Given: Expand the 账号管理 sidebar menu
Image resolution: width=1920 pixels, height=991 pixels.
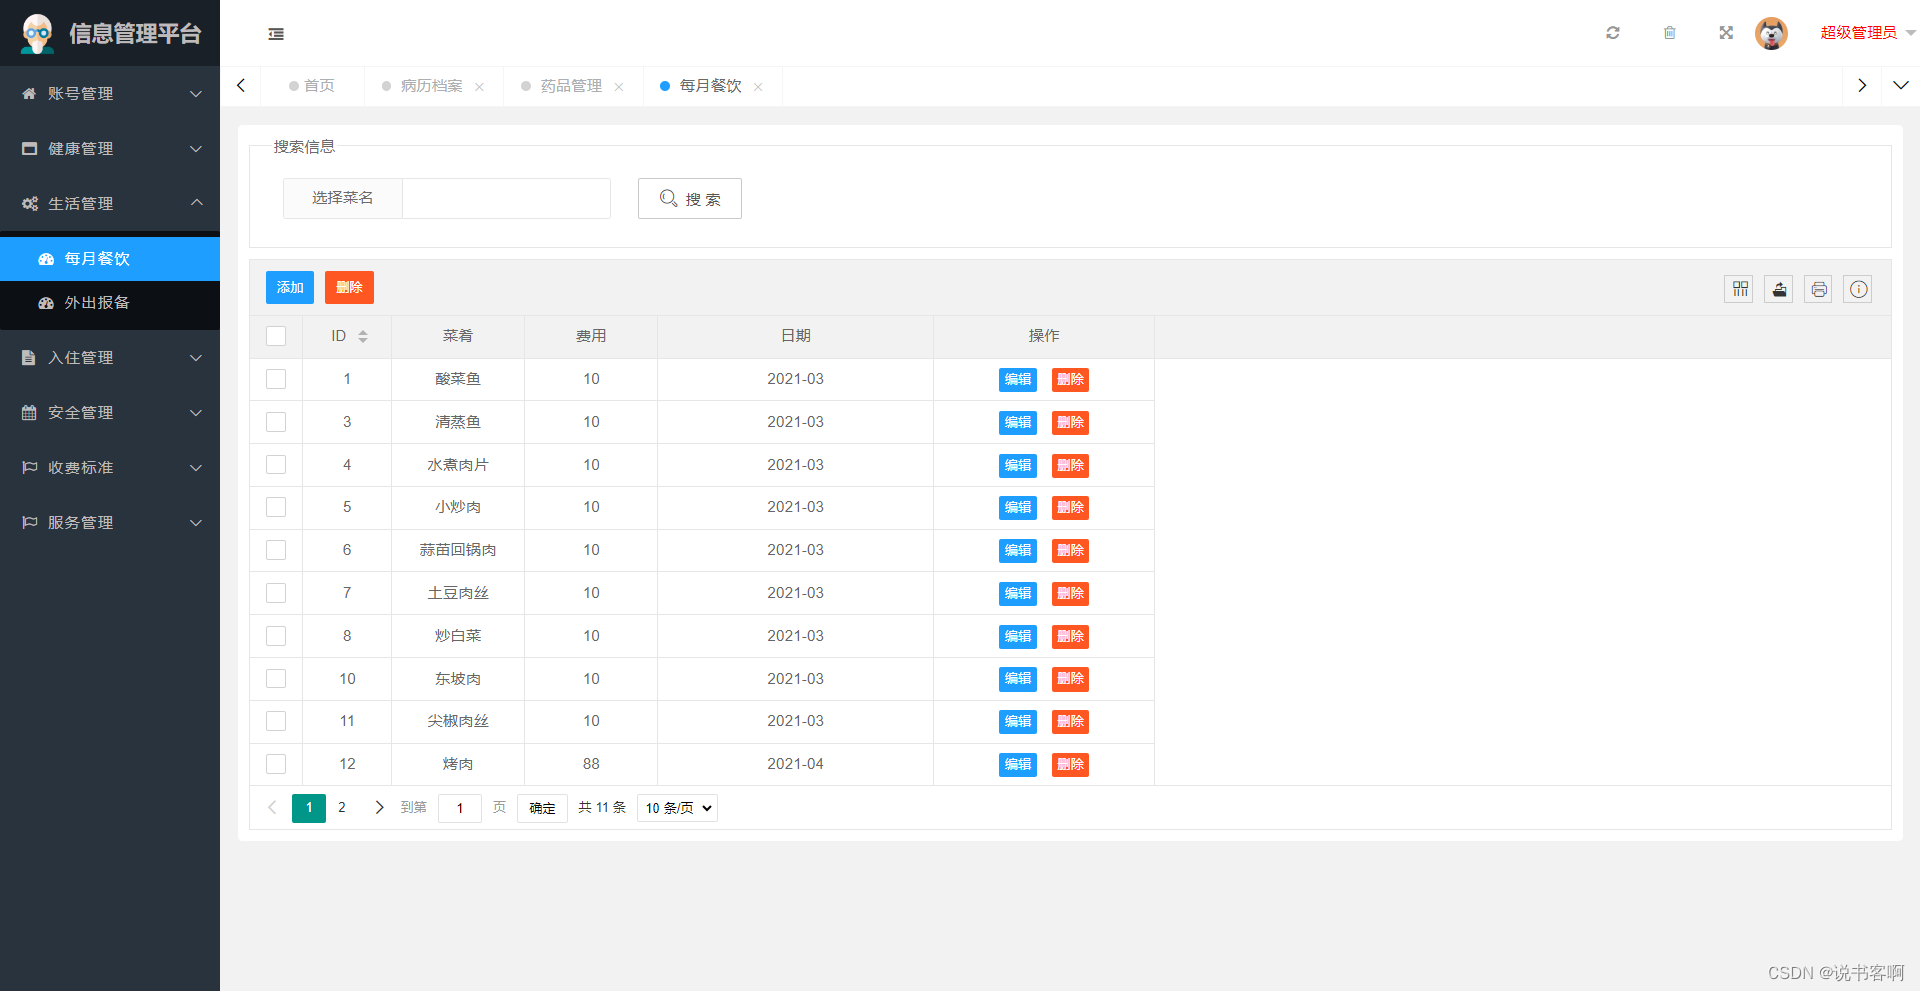Looking at the screenshot, I should 110,93.
